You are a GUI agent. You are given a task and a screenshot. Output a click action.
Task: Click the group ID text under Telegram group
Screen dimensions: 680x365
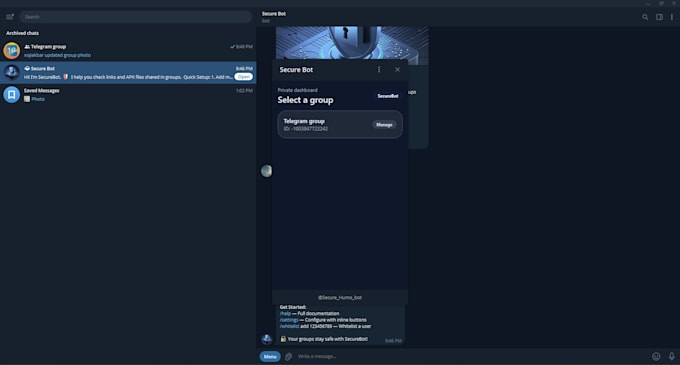pyautogui.click(x=306, y=129)
